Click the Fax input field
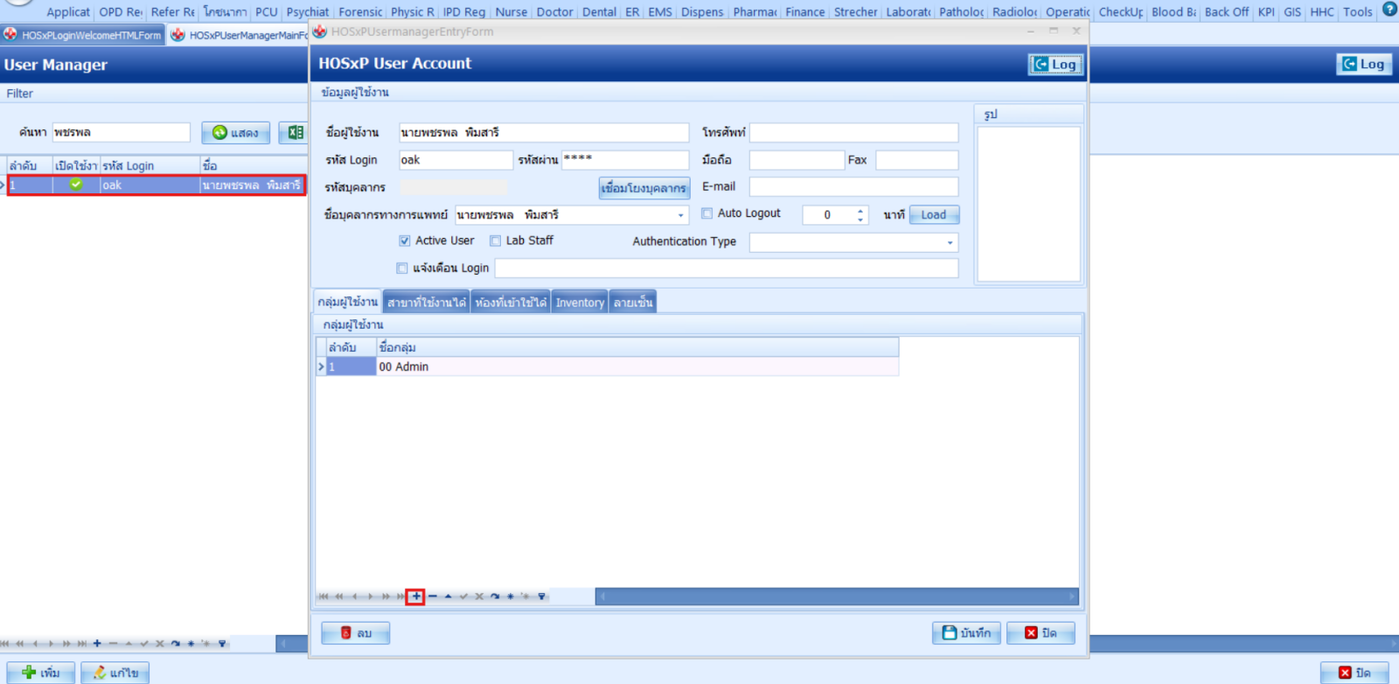Screen dimensions: 1399x684 [x=916, y=160]
